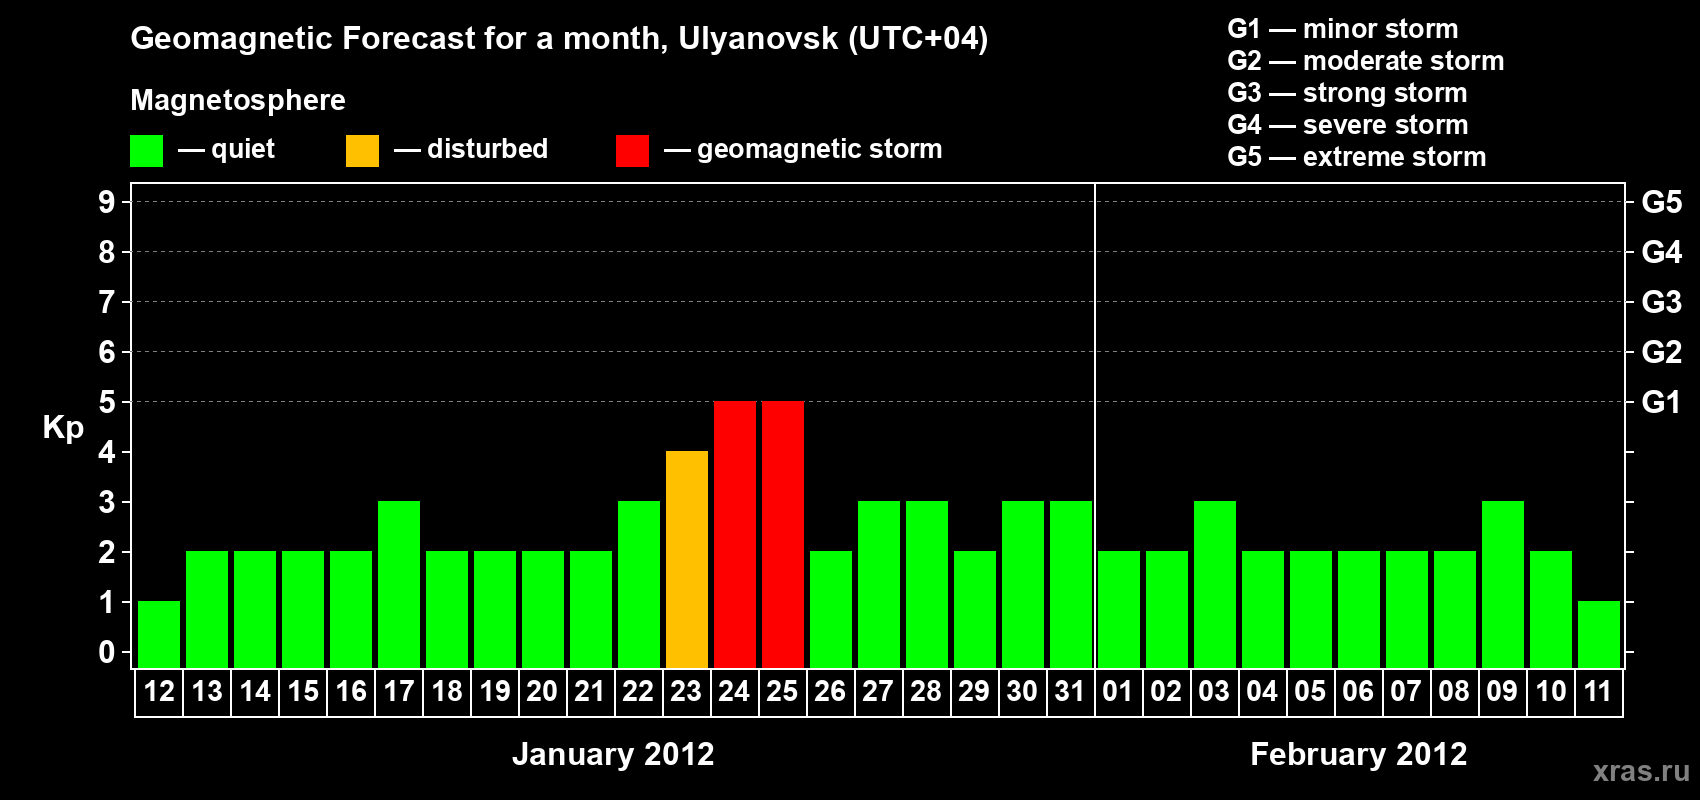The height and width of the screenshot is (800, 1700).
Task: Click the G1 axis label on right
Action: coord(1661,402)
